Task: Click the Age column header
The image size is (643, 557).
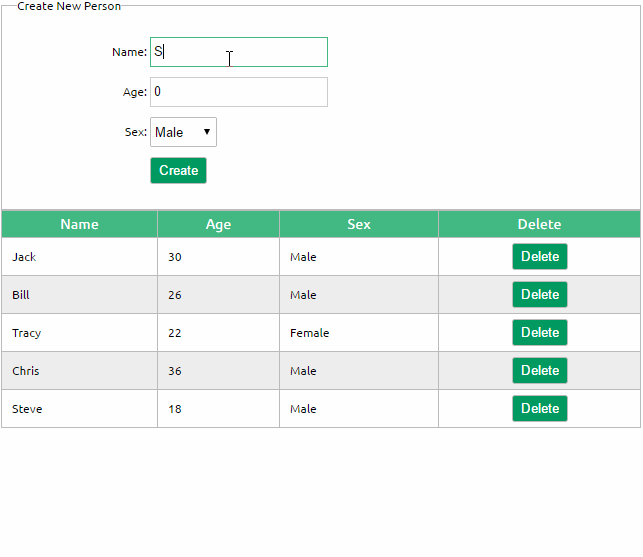Action: (219, 224)
